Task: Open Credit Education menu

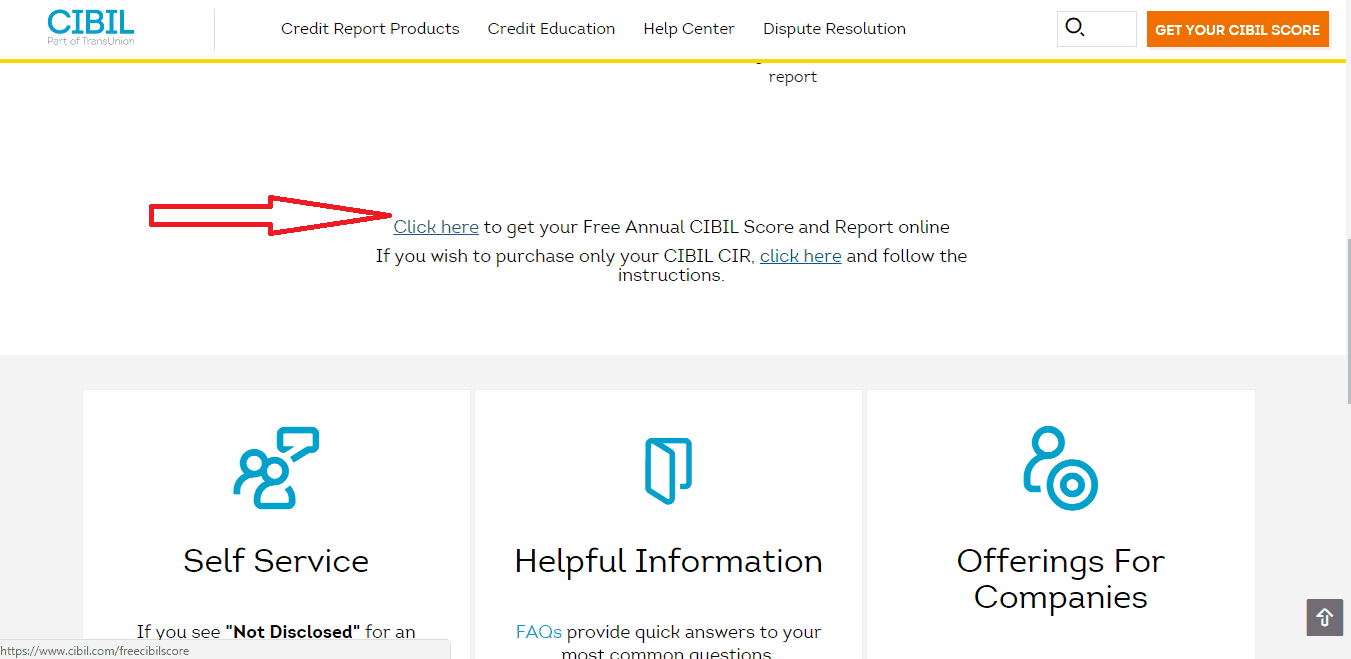Action: pos(551,29)
